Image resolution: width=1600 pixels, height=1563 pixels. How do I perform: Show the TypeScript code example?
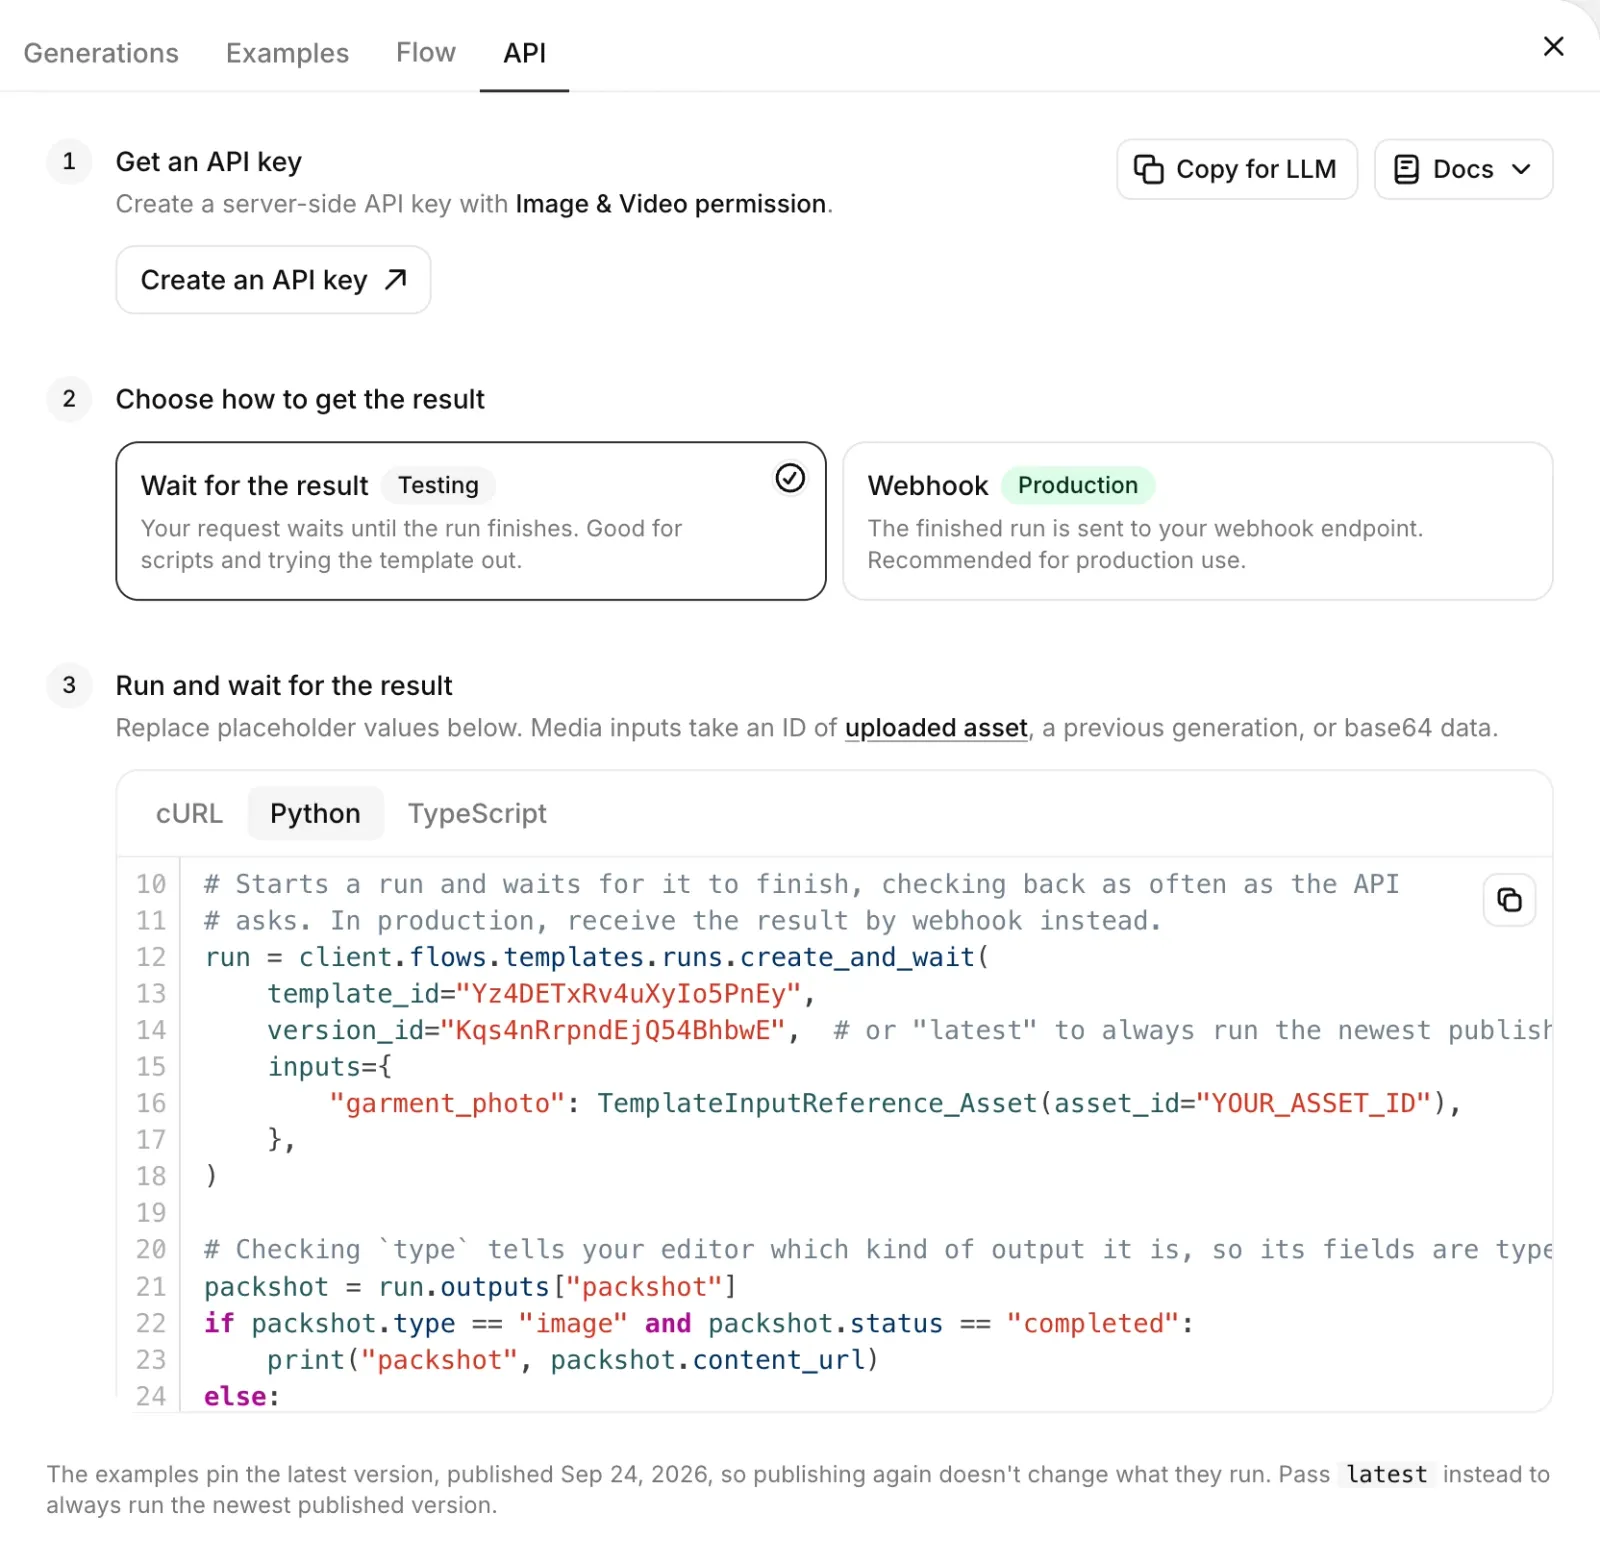click(477, 813)
